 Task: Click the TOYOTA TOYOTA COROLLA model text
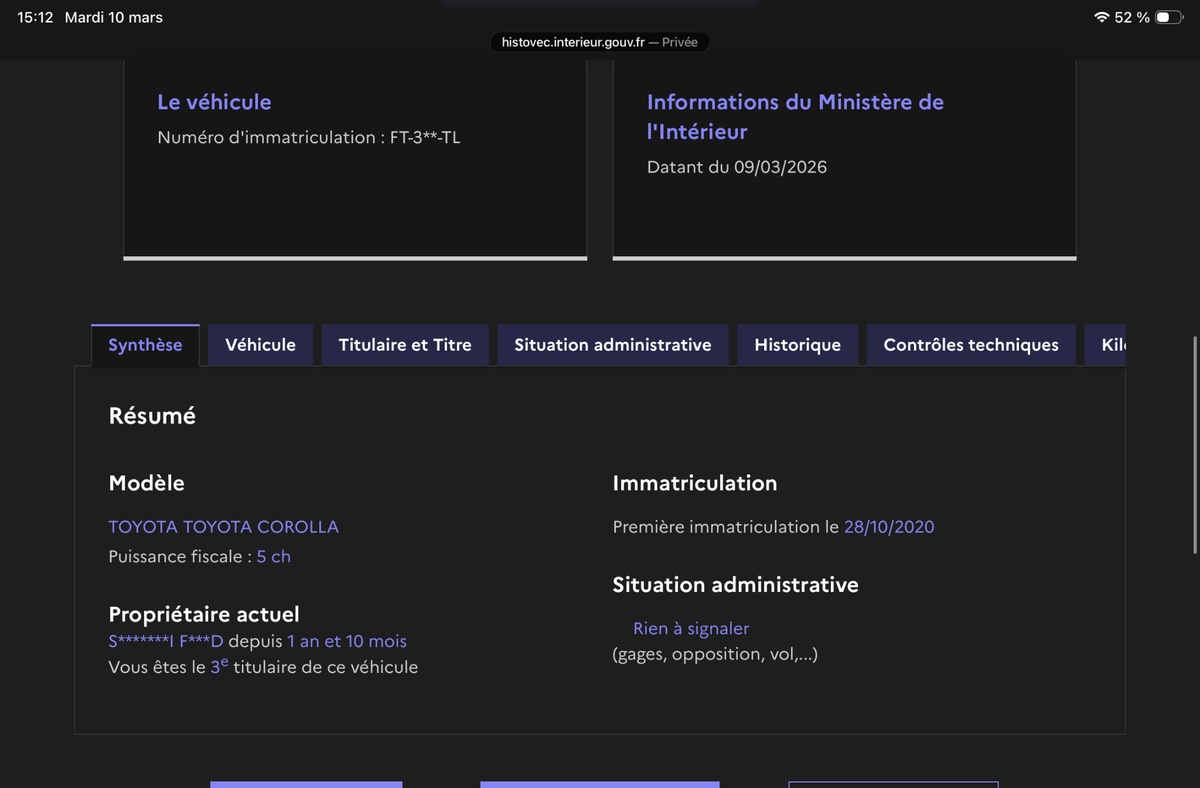point(224,527)
